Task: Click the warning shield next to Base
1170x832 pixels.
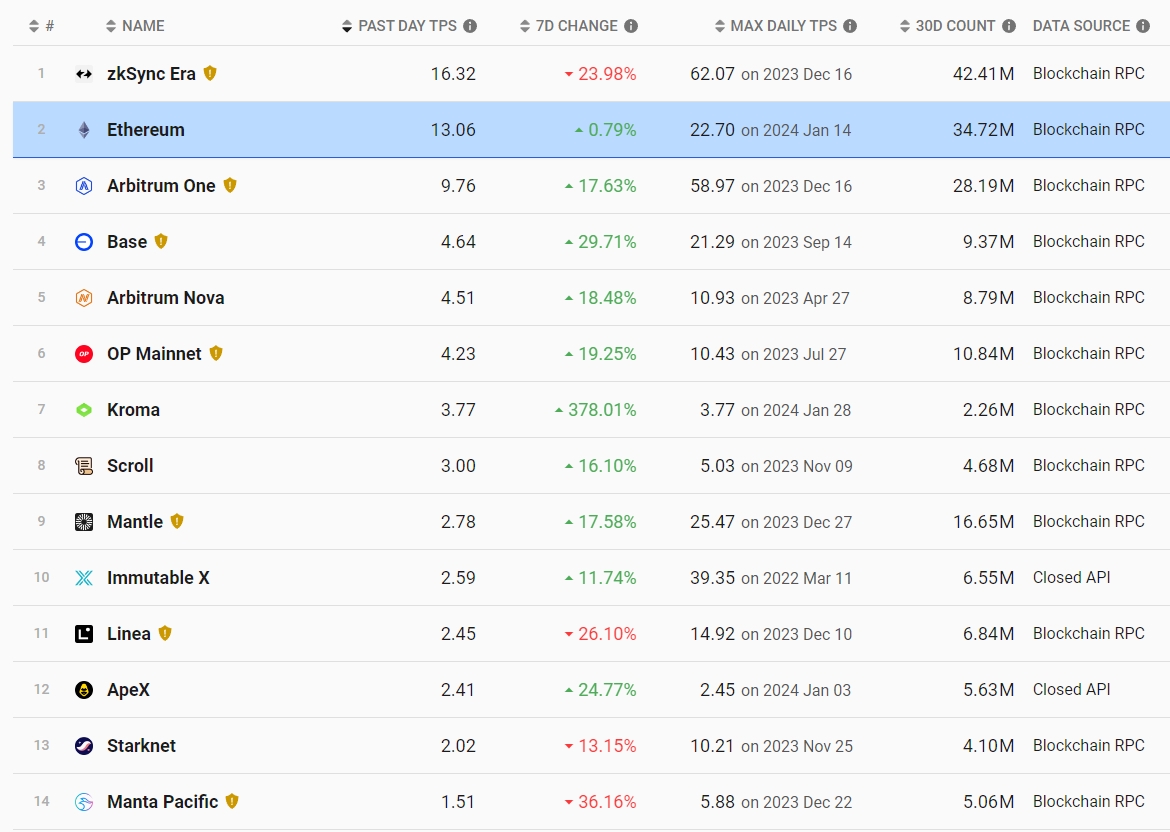Action: coord(161,241)
